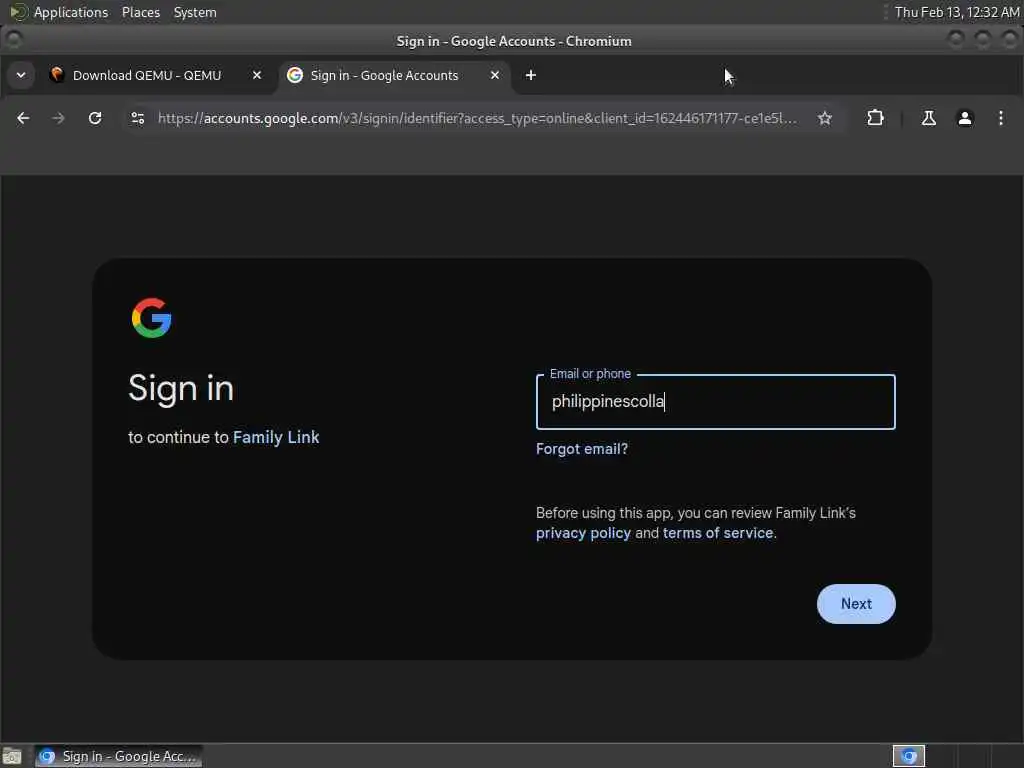Click the Next button

(856, 604)
